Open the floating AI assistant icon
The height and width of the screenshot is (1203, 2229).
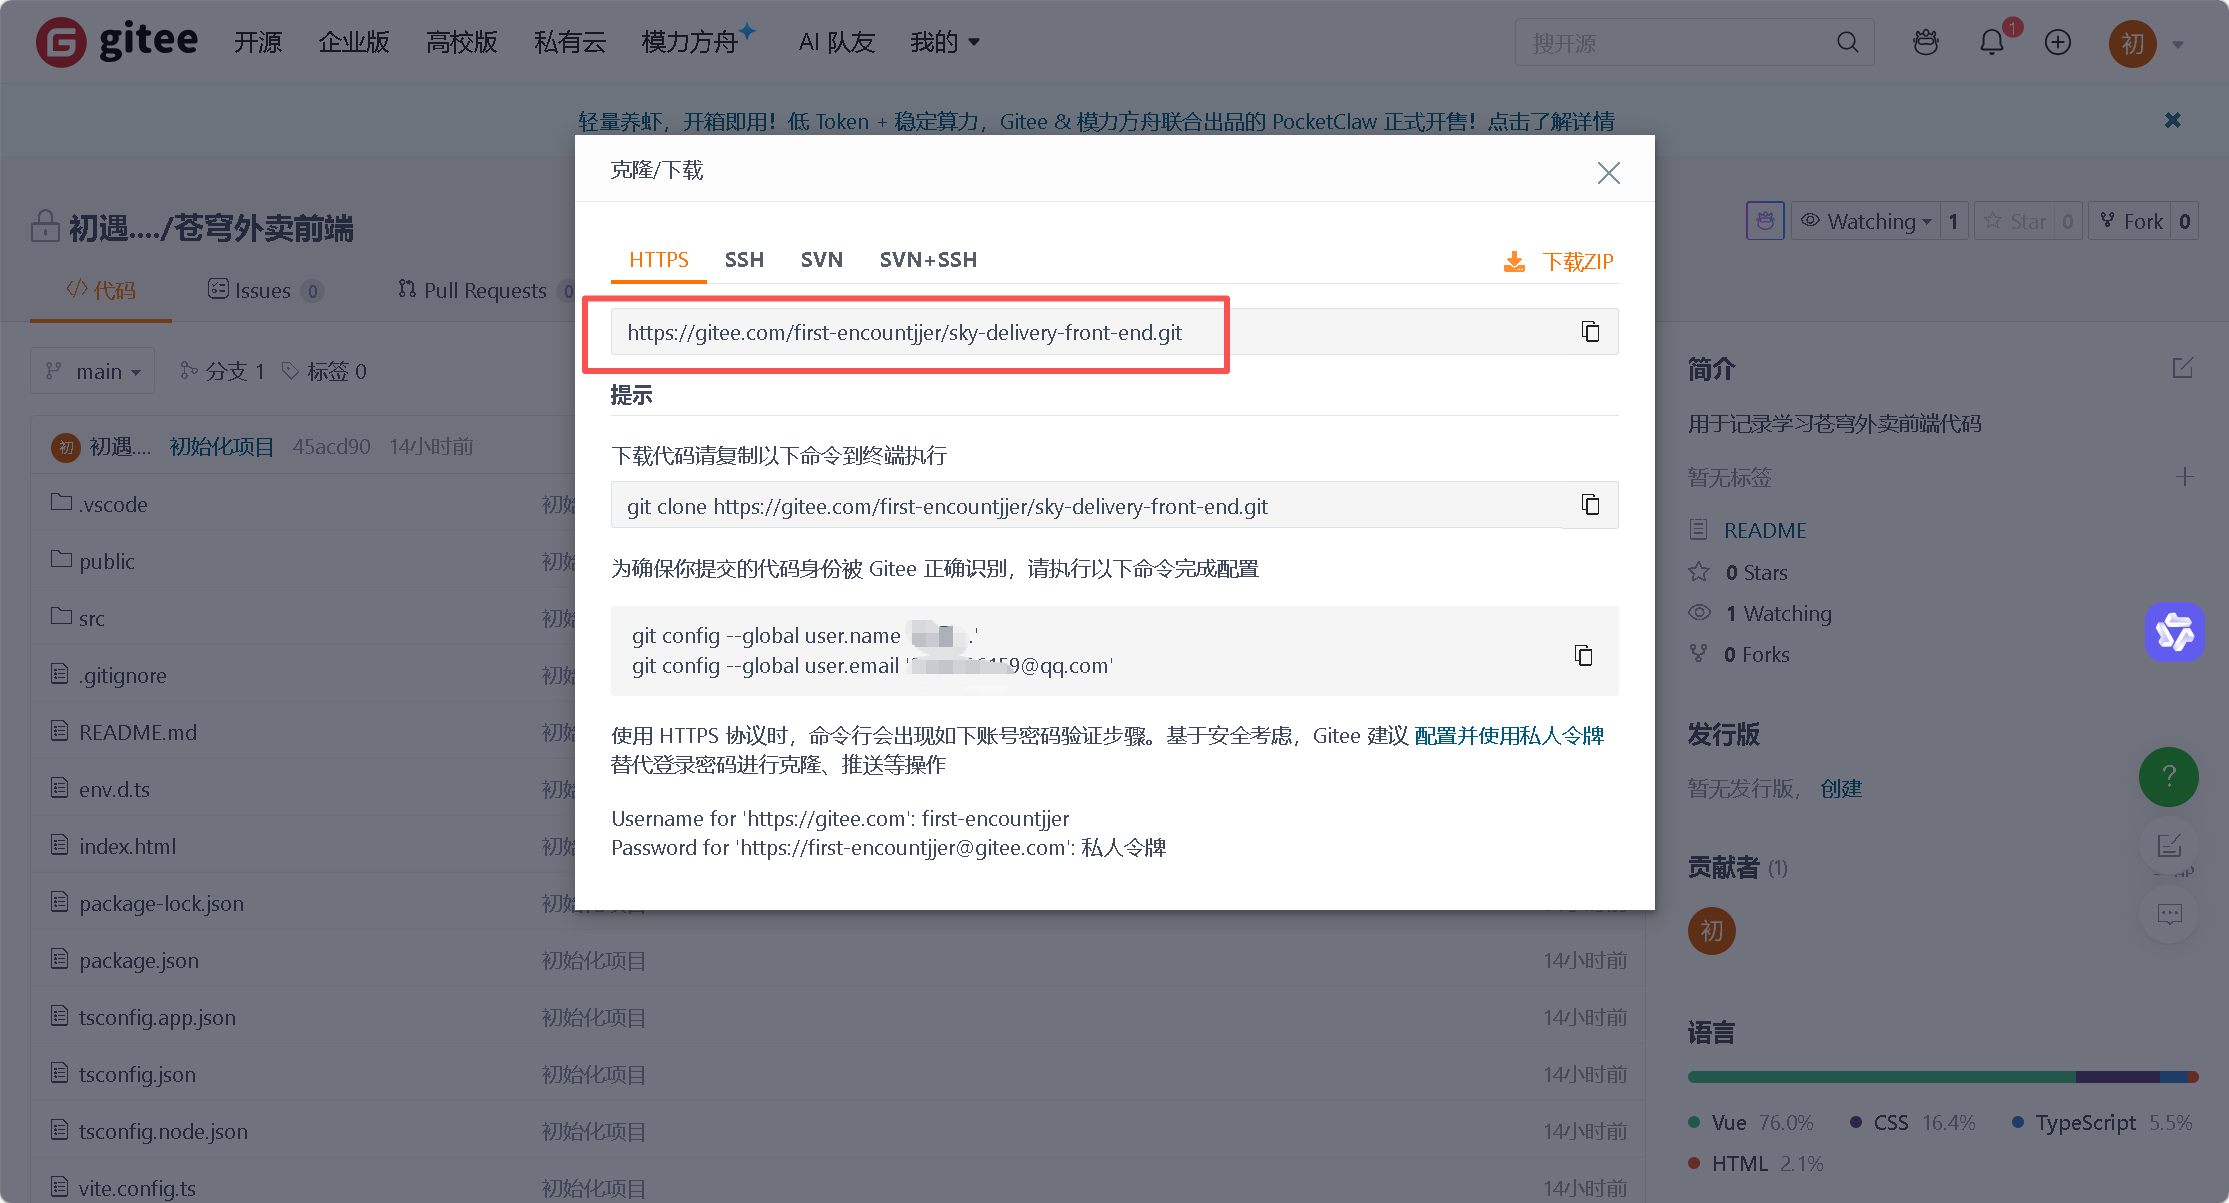[2174, 631]
